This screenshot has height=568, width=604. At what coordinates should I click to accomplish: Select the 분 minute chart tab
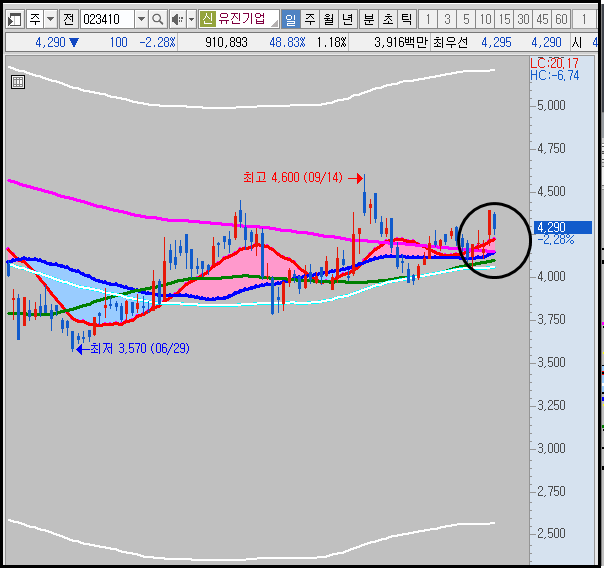pos(369,19)
